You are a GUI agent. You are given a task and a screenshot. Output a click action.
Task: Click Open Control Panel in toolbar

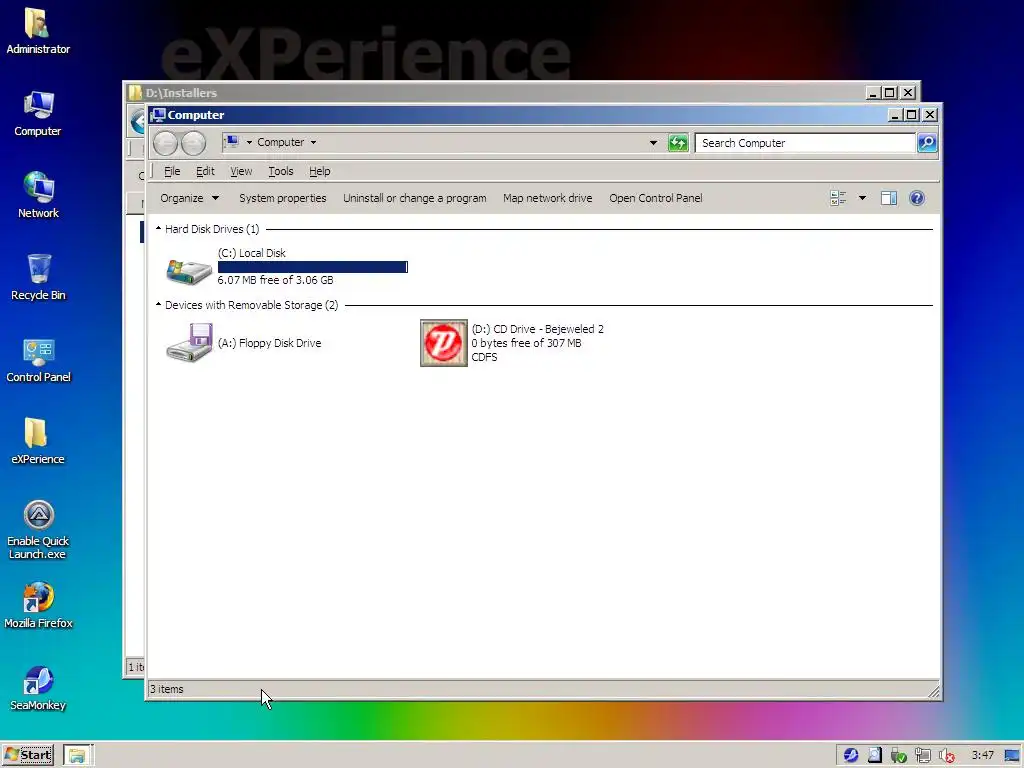coord(656,198)
